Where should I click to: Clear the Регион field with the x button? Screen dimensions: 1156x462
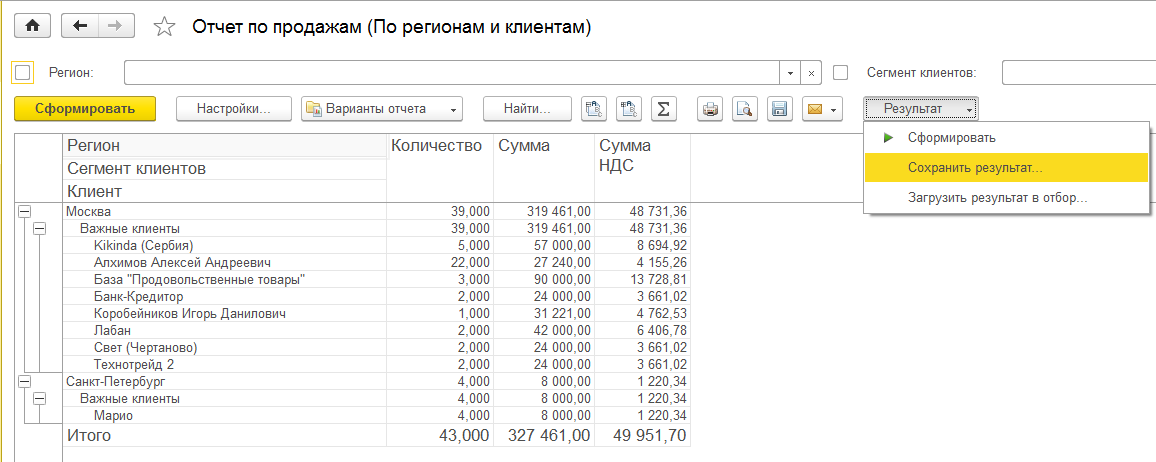811,73
